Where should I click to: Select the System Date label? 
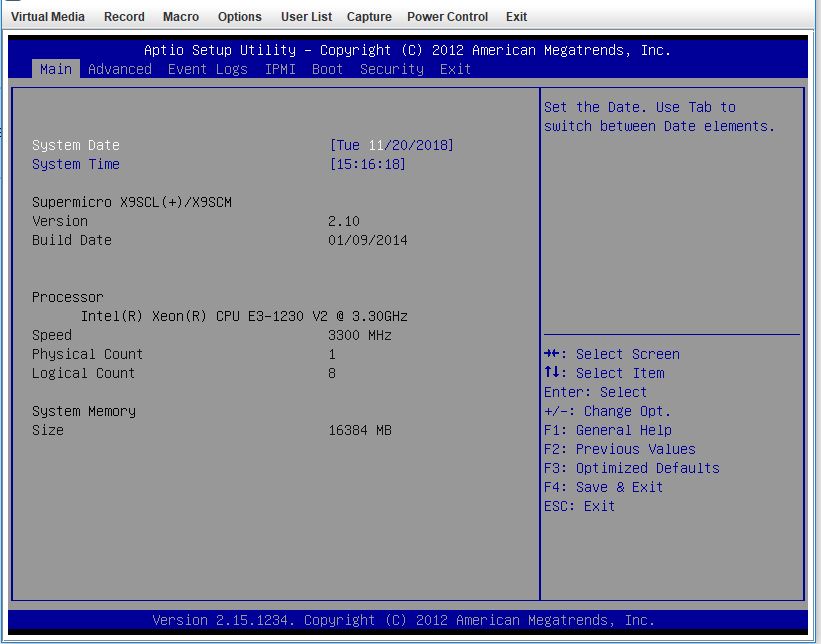click(76, 145)
